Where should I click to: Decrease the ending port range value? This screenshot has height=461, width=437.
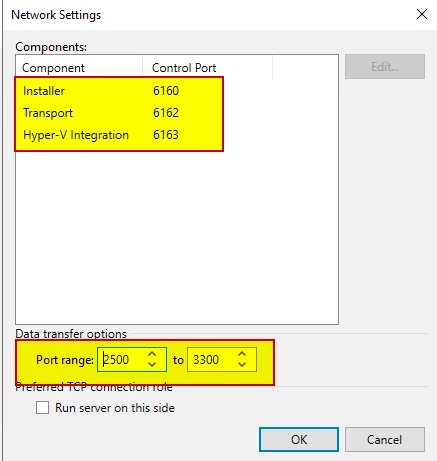(242, 364)
